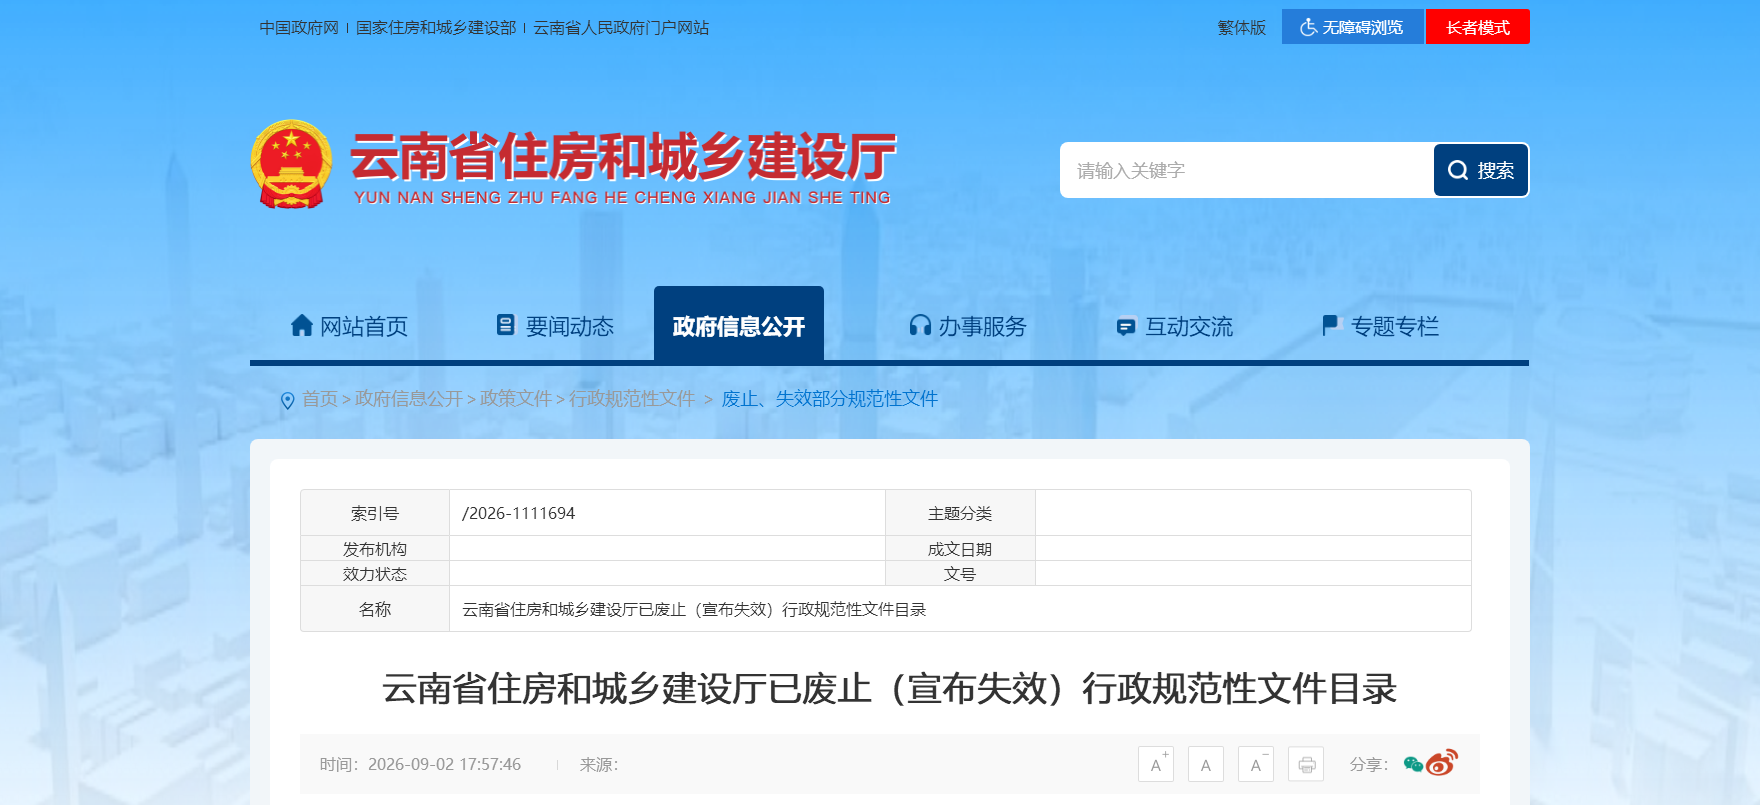The width and height of the screenshot is (1760, 805).
Task: Decrease font size with A- button
Action: coord(1256,764)
